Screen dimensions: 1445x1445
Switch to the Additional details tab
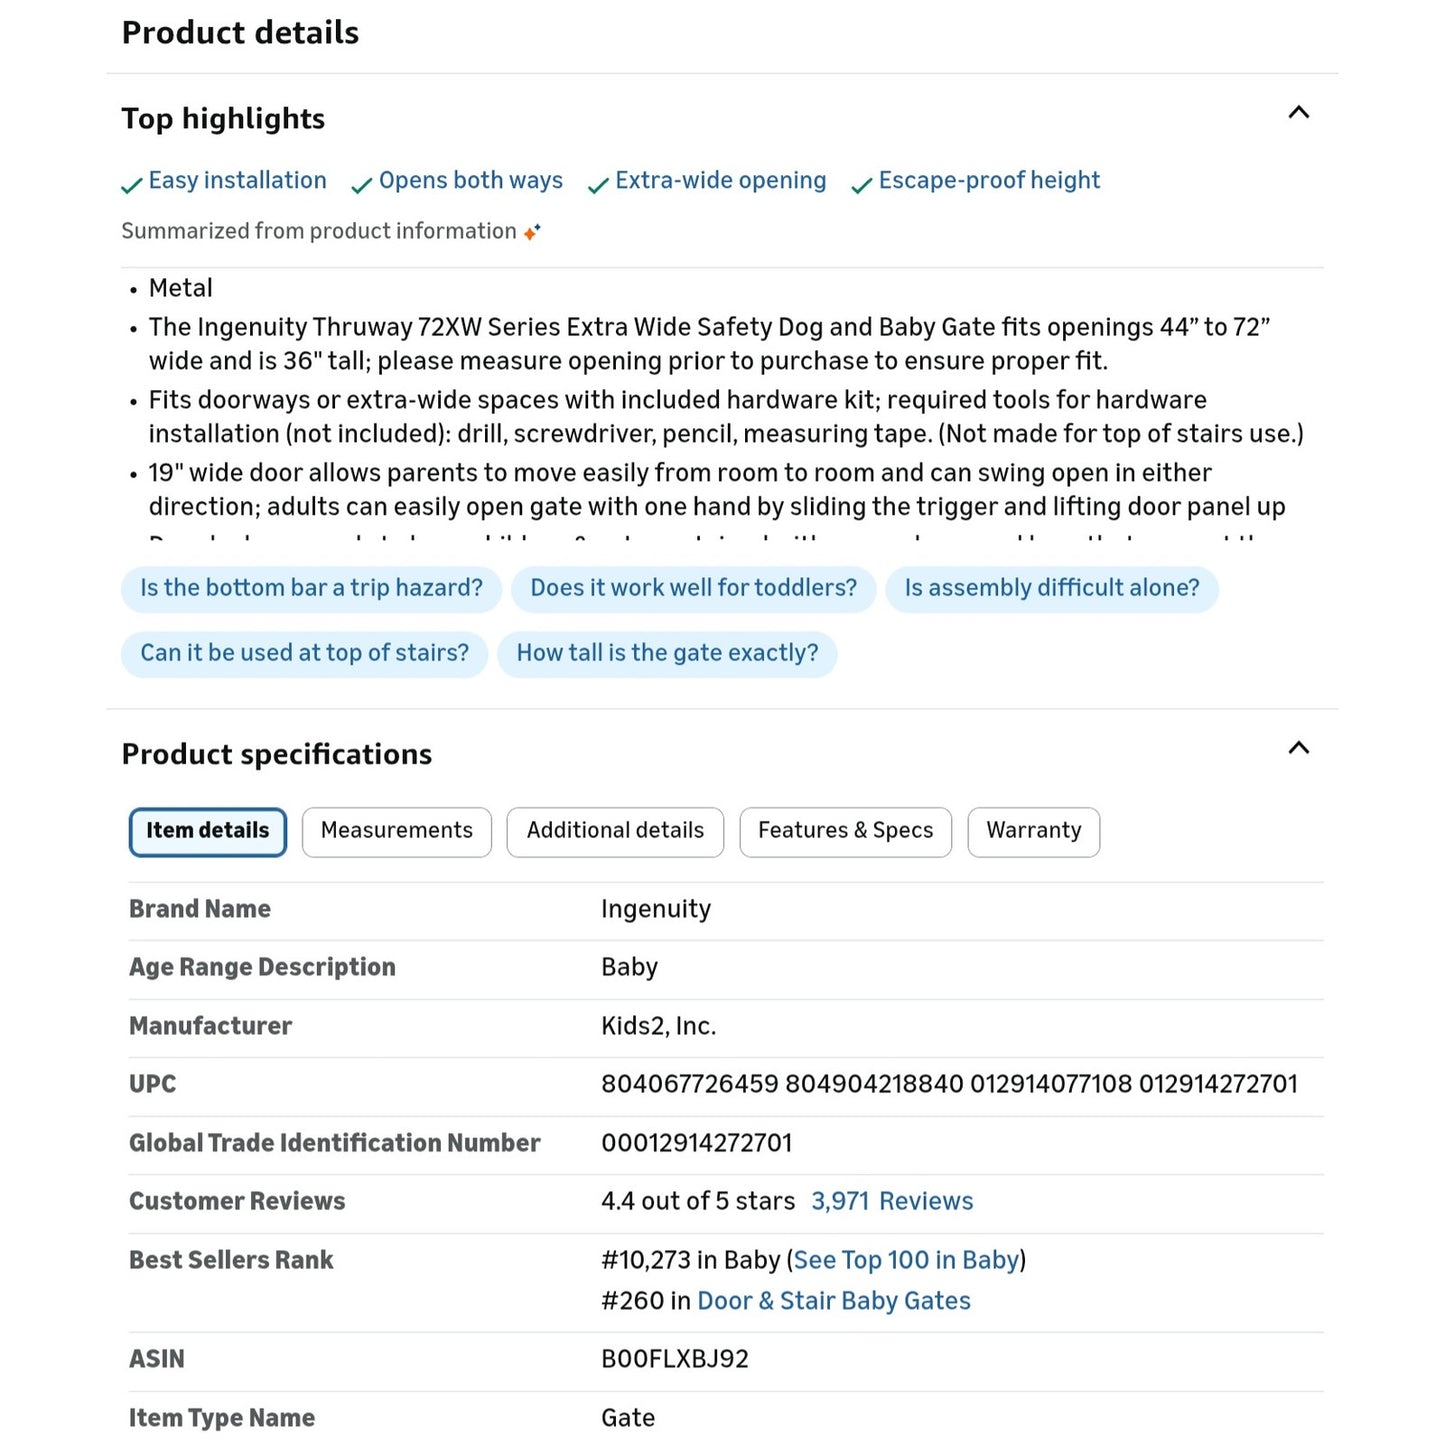point(615,831)
